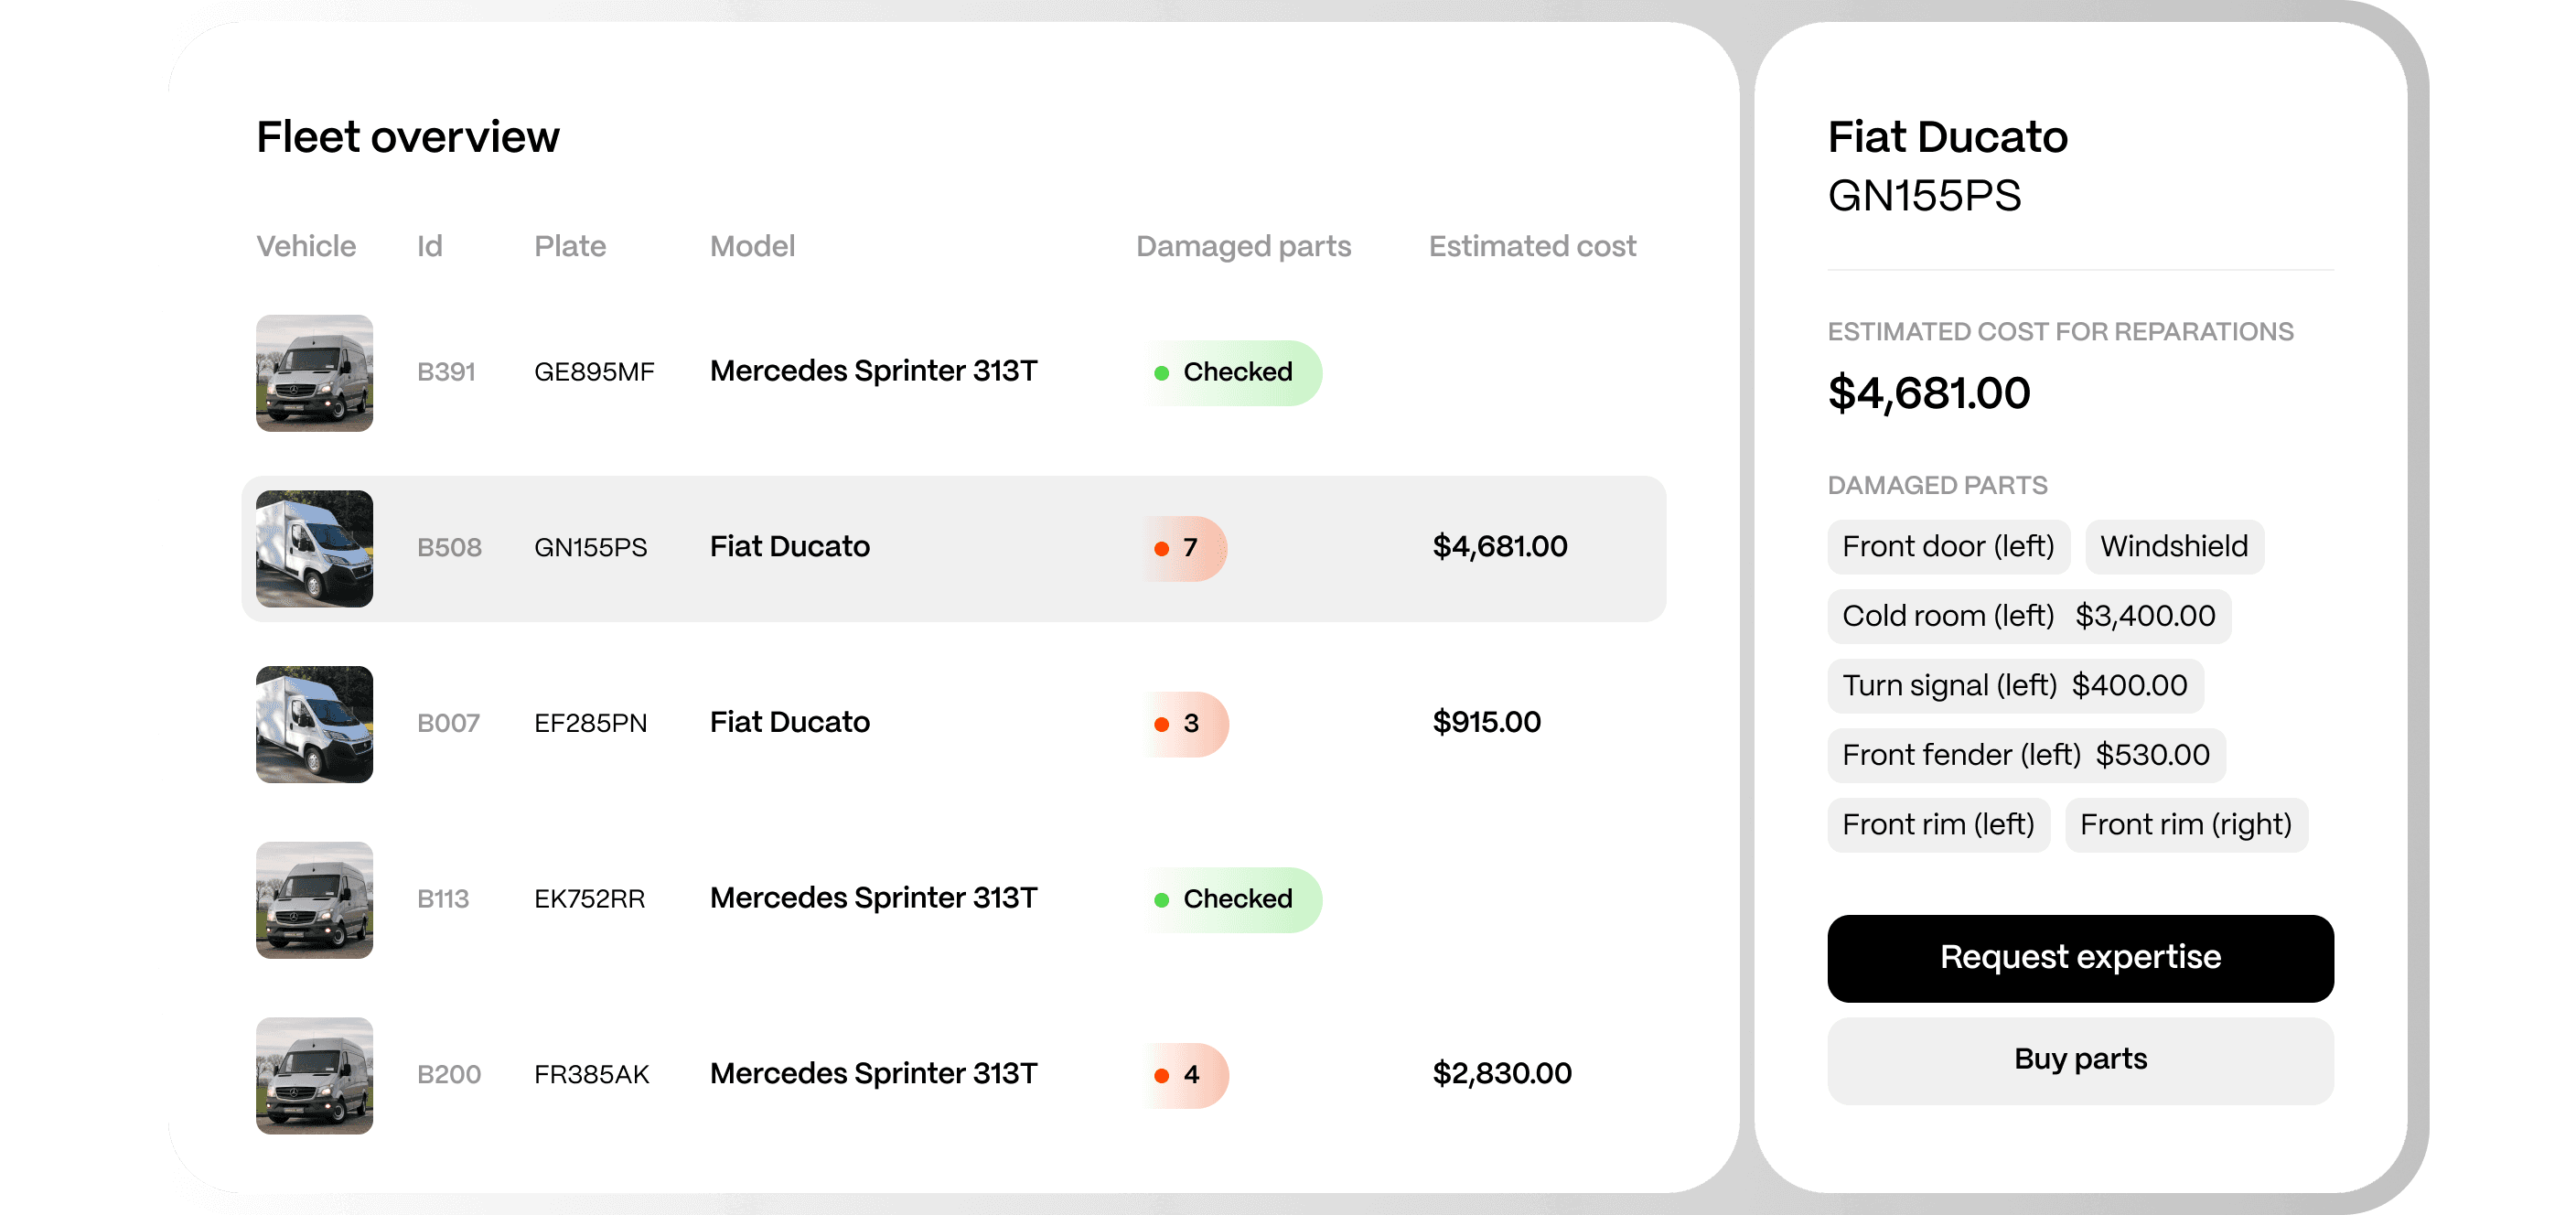The height and width of the screenshot is (1215, 2576).
Task: Click the Checked status badge for GE895MF
Action: (1232, 373)
